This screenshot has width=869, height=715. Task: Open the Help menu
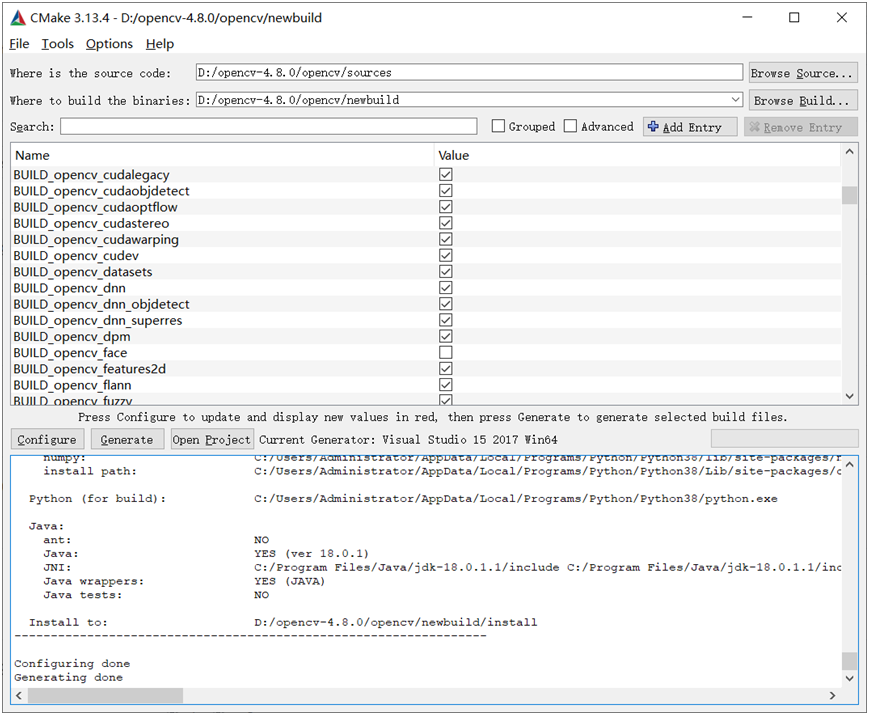[160, 44]
